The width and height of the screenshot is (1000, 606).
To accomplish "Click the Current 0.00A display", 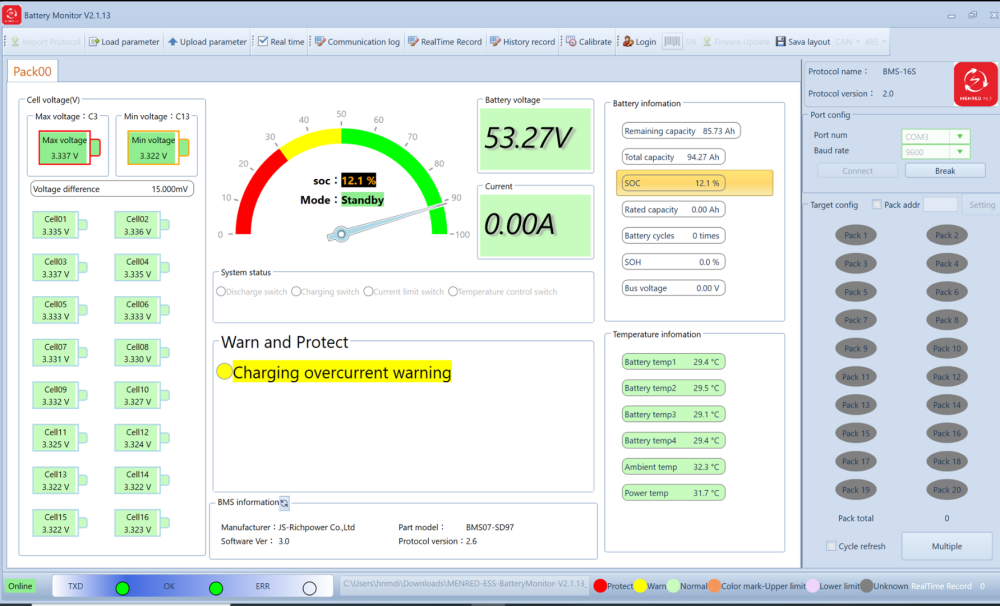I will [535, 225].
